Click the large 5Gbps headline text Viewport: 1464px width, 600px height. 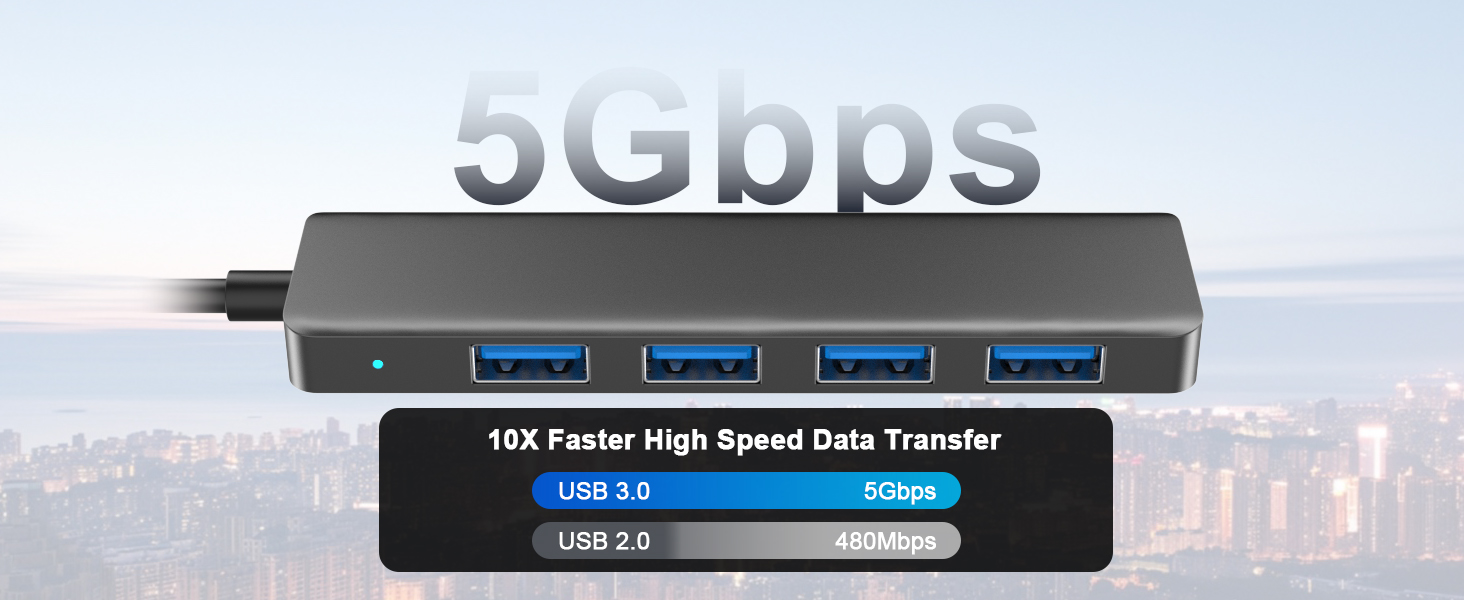(x=747, y=137)
